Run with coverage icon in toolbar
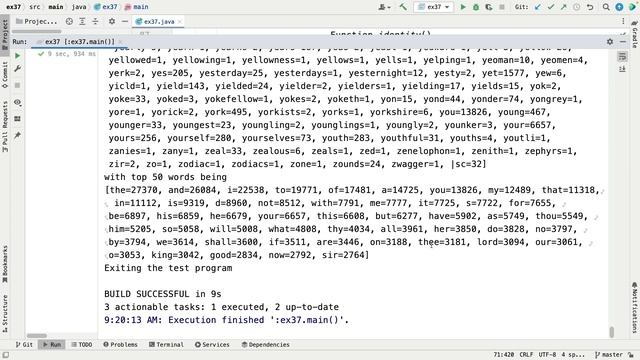The image size is (640, 360). pyautogui.click(x=489, y=7)
